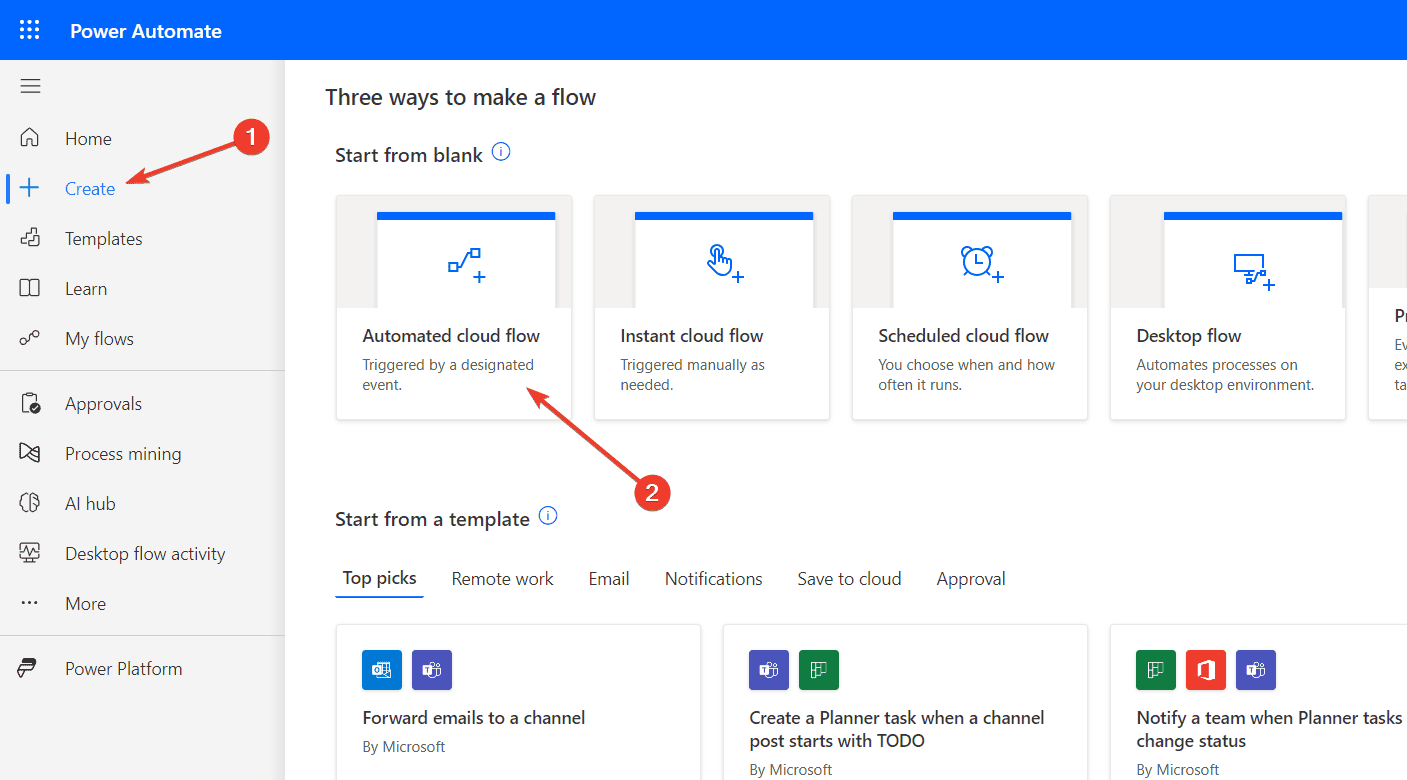Collapse the sidebar with the hamburger icon
1407x780 pixels.
(30, 86)
